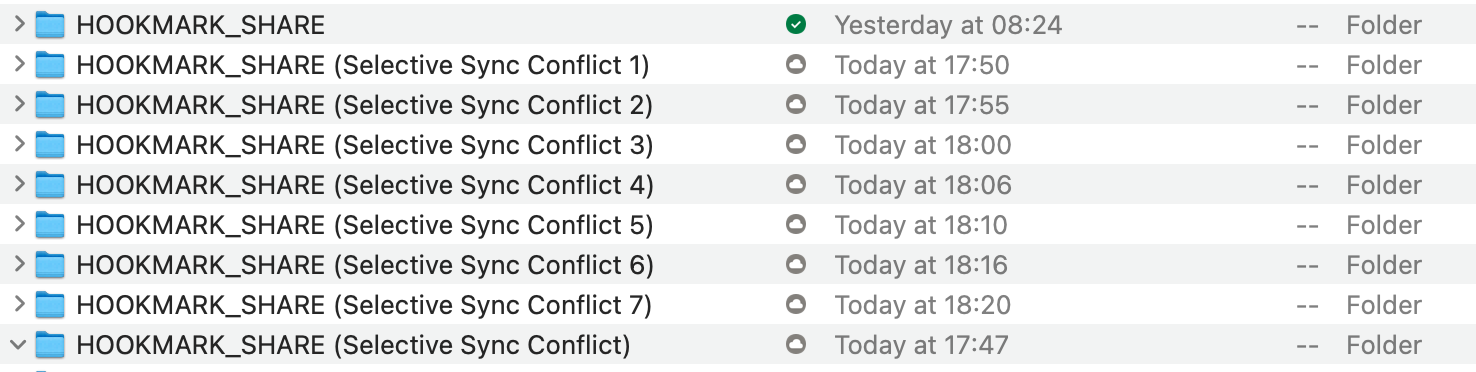
Task: Click the green synced checkmark for HOOKMARK_SHARE
Action: click(795, 25)
